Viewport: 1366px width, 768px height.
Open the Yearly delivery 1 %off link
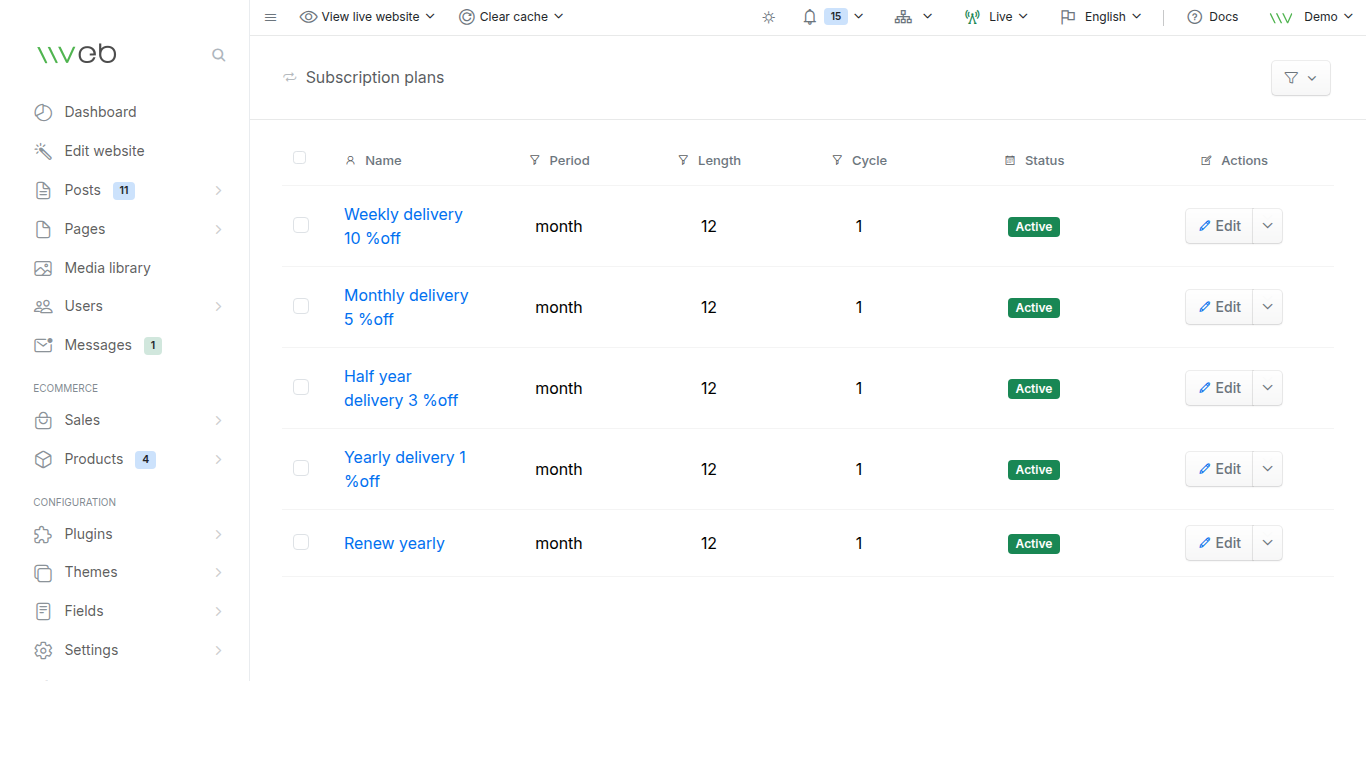point(405,469)
